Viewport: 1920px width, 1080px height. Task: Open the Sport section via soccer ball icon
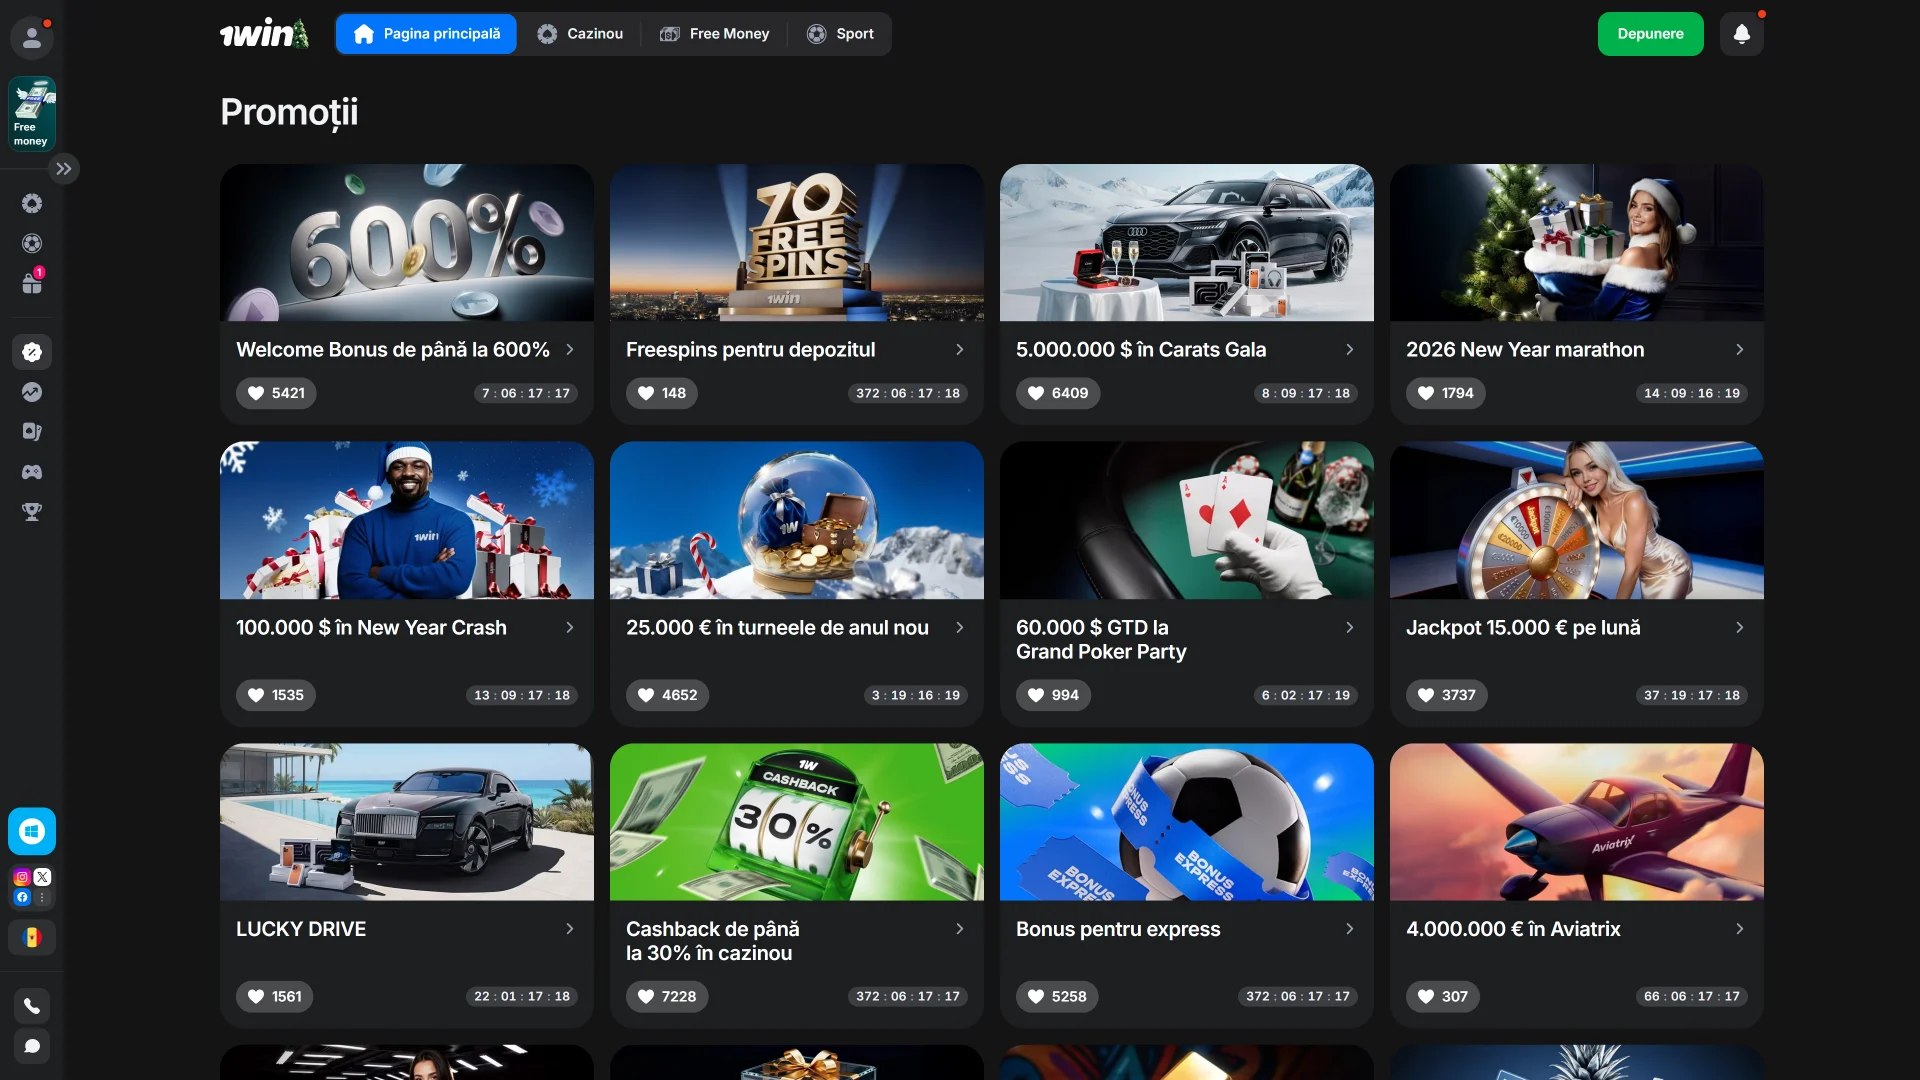[32, 243]
